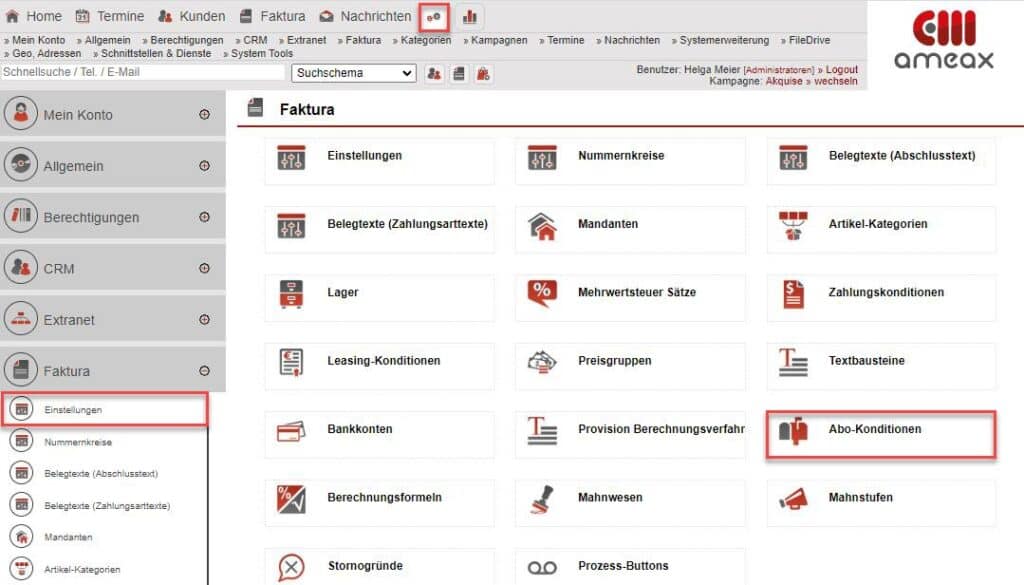
Task: Click the Prozess-Buttons voicemail icon
Action: pos(541,565)
